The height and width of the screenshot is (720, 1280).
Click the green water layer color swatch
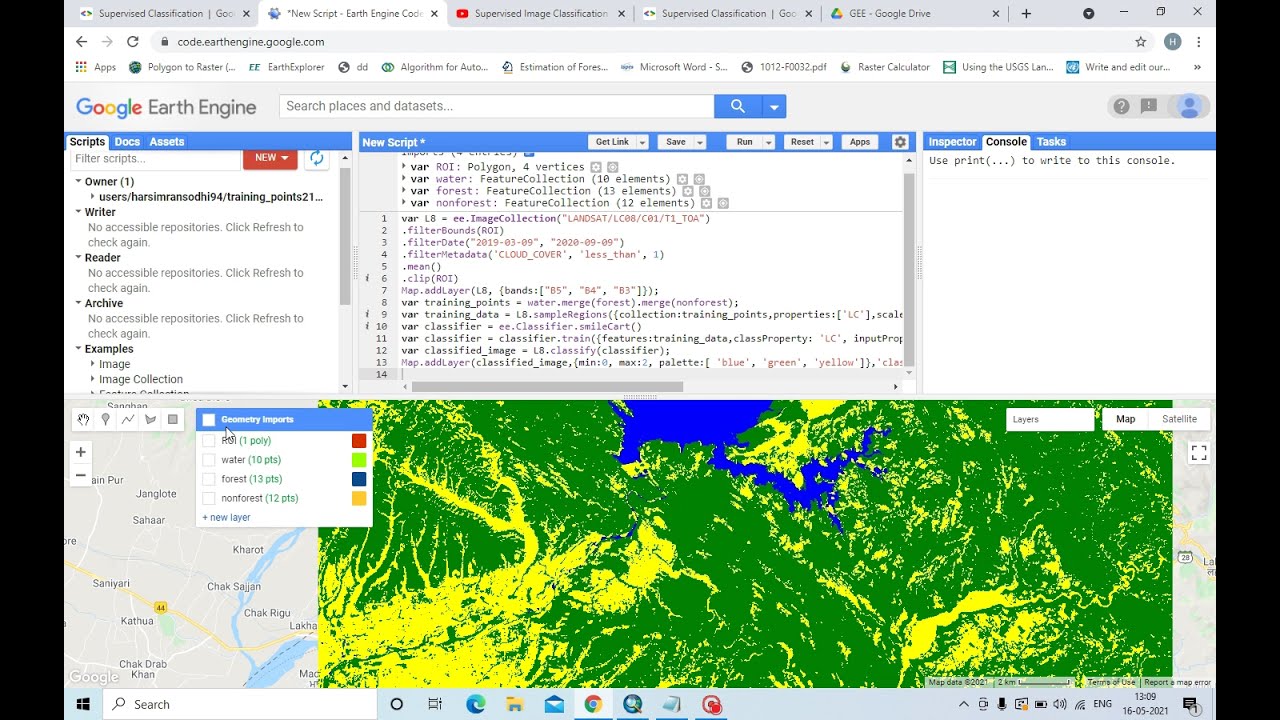click(359, 460)
